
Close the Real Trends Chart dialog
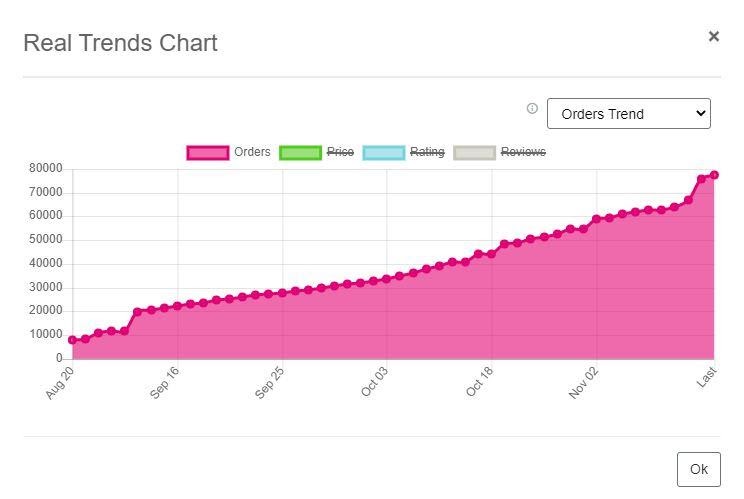pyautogui.click(x=713, y=36)
